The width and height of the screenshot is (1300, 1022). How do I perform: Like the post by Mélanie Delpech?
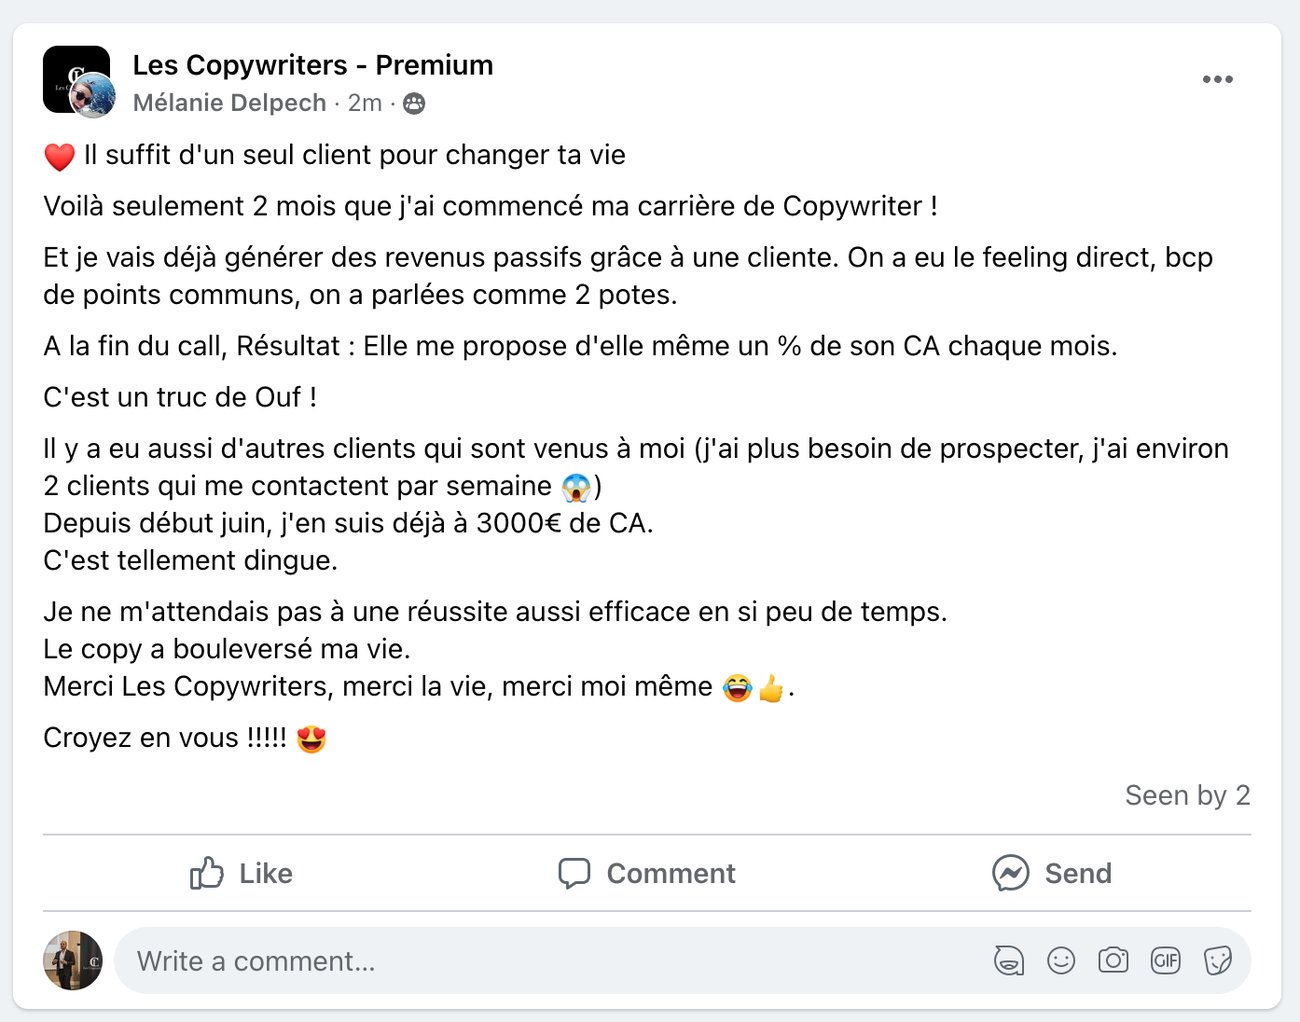tap(241, 873)
